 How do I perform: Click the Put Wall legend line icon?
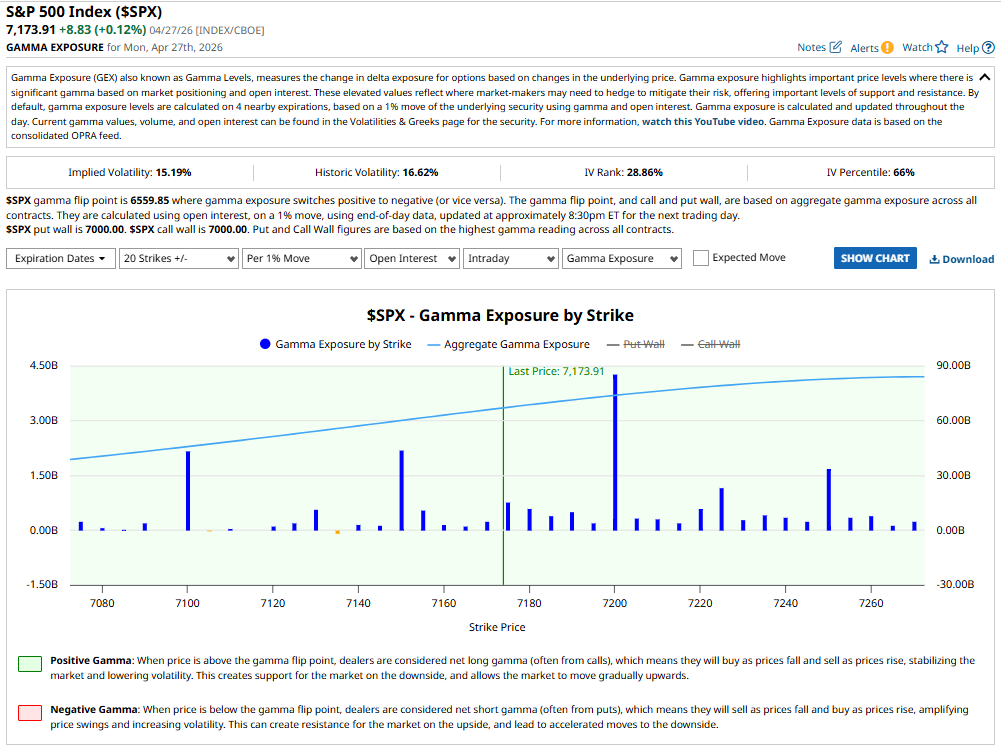[612, 344]
